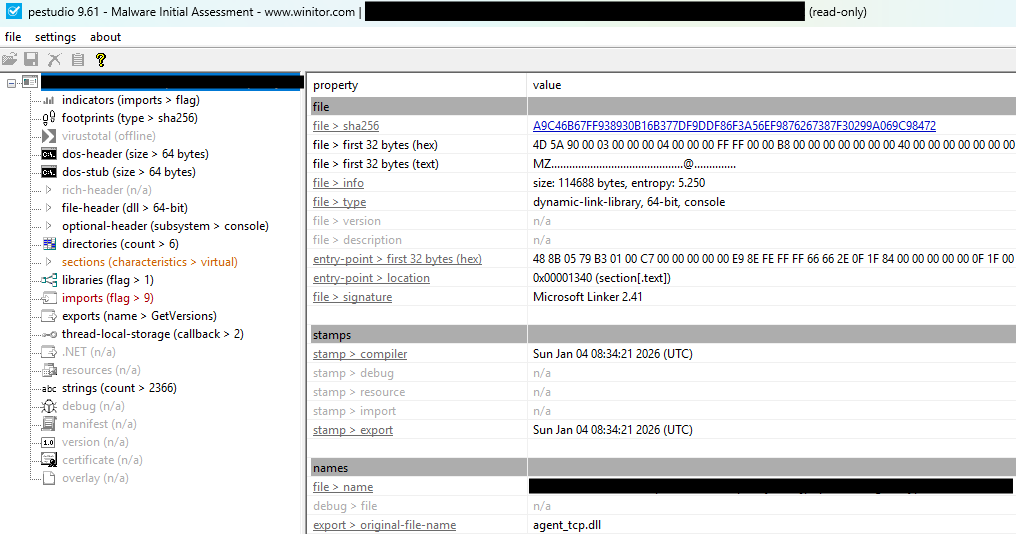This screenshot has height=534, width=1016.
Task: Click the abc icon beside strings
Action: 49,388
